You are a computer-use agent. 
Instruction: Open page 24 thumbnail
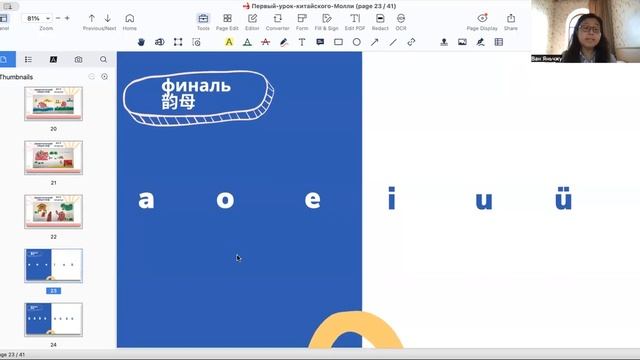[x=53, y=320]
